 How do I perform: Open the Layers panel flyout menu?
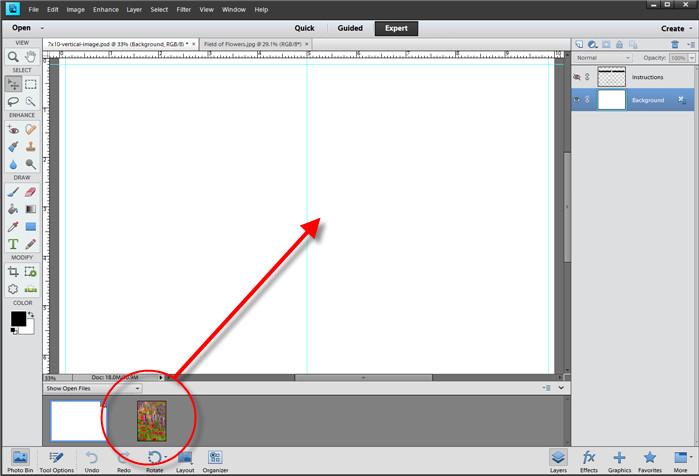(690, 44)
